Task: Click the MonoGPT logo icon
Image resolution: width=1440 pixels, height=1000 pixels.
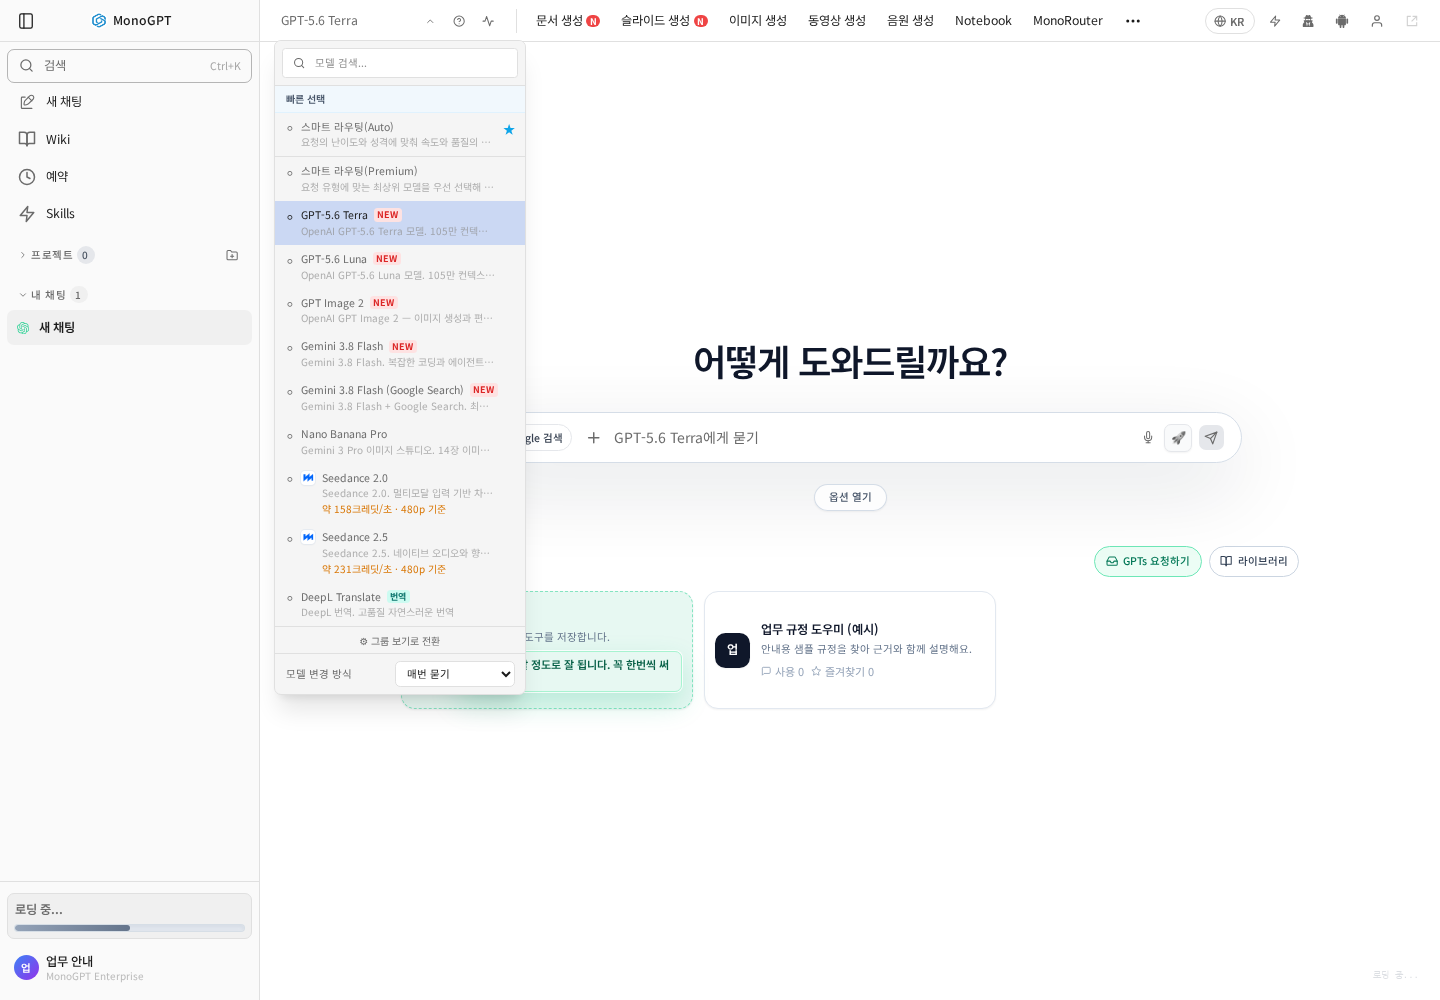Action: pos(99,20)
